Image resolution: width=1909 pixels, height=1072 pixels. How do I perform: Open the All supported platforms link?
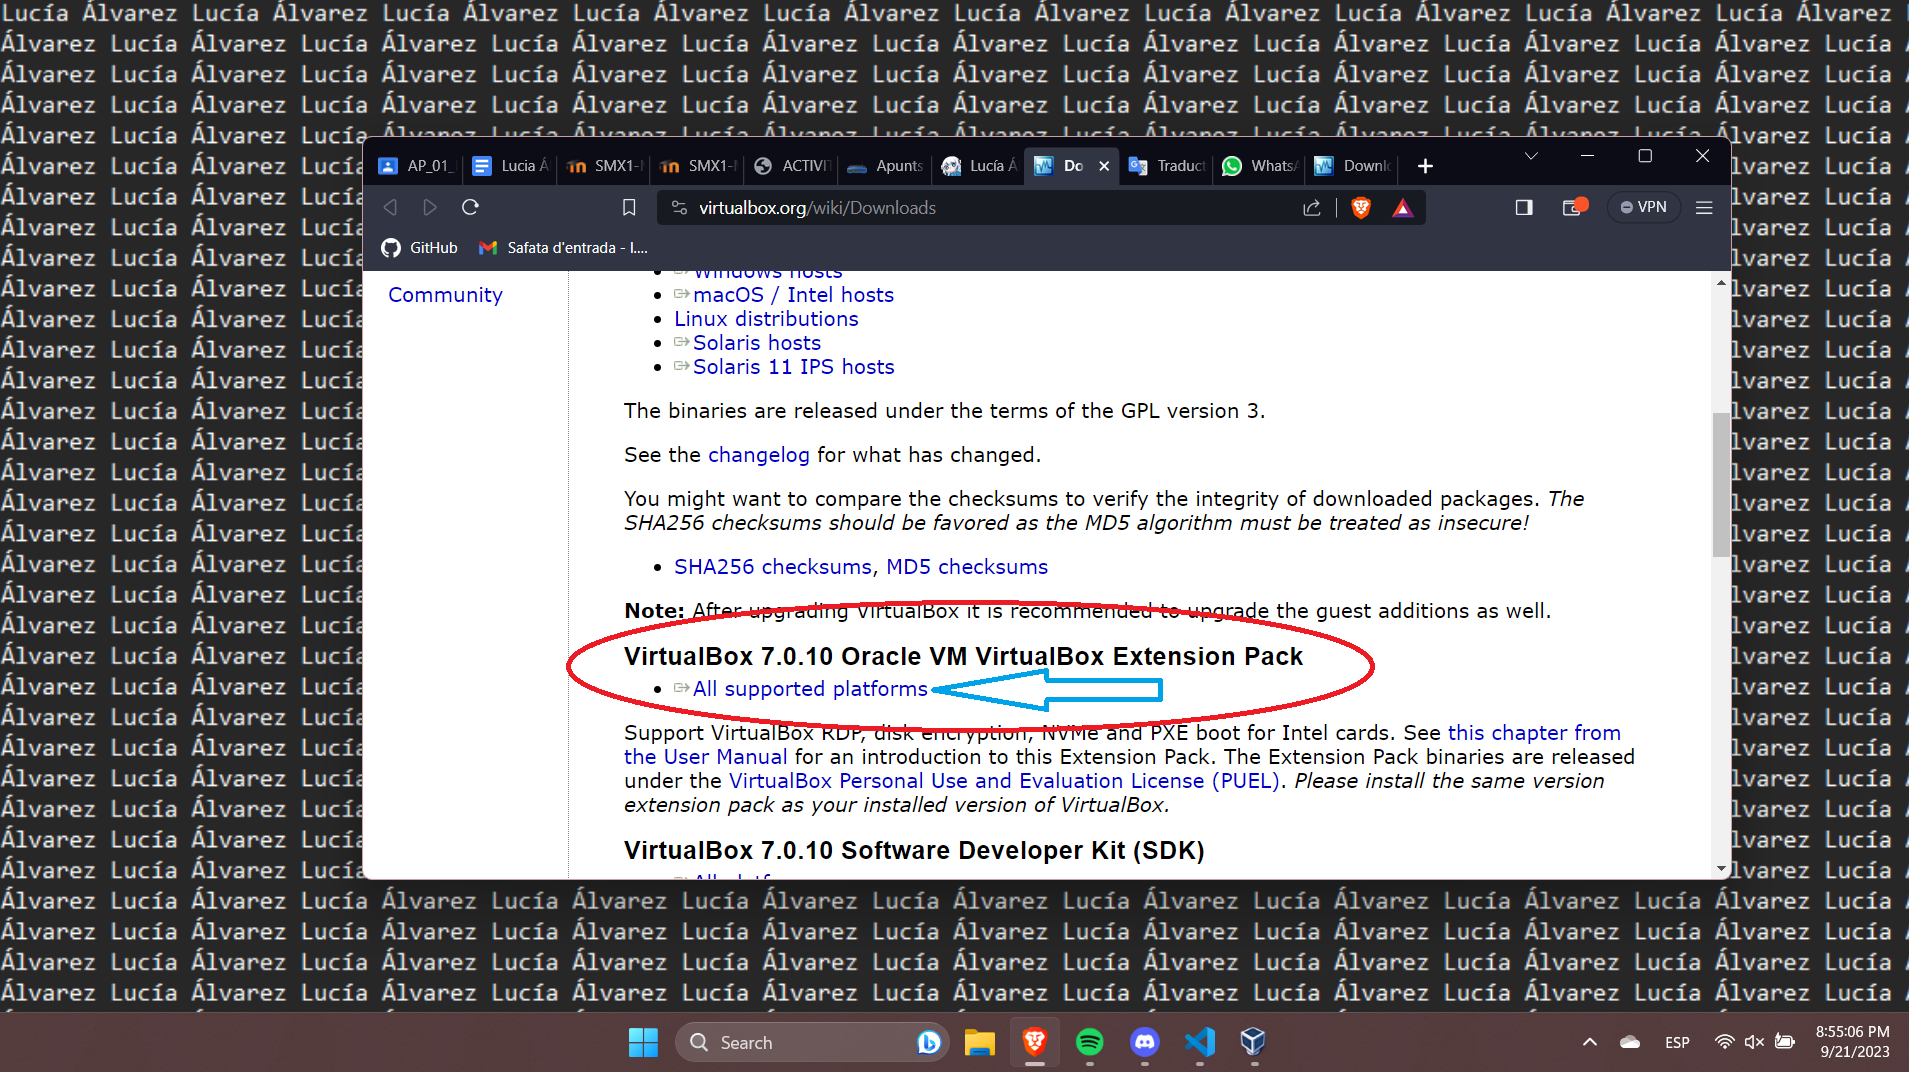point(809,688)
